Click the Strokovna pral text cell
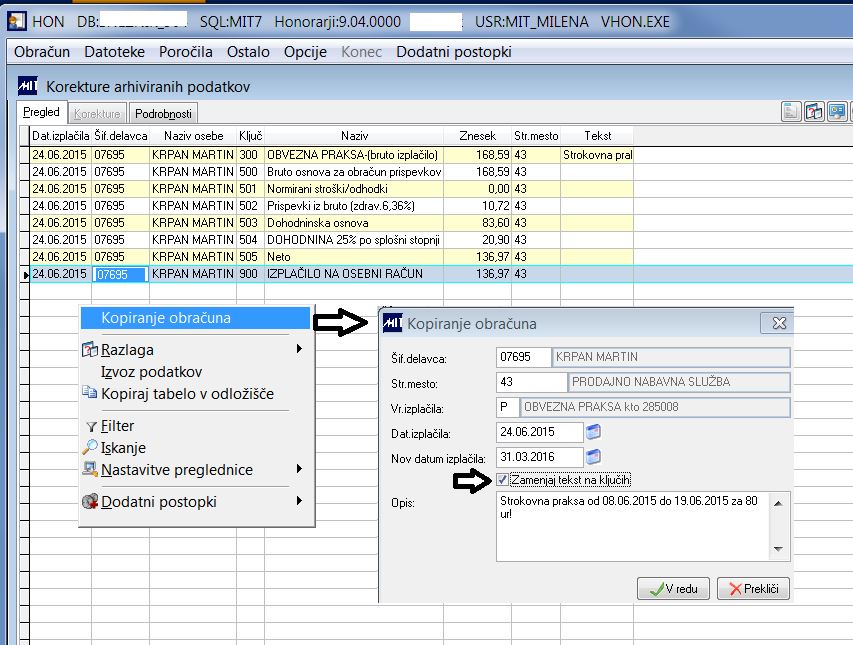This screenshot has height=645, width=853. 597,155
